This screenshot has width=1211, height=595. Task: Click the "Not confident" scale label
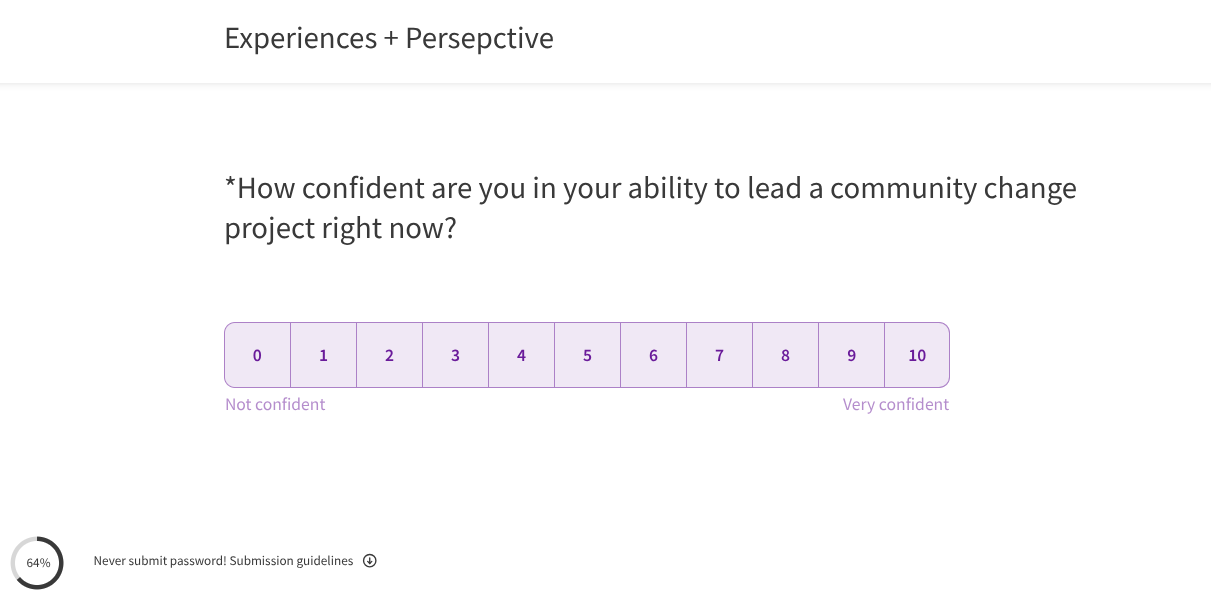(275, 404)
